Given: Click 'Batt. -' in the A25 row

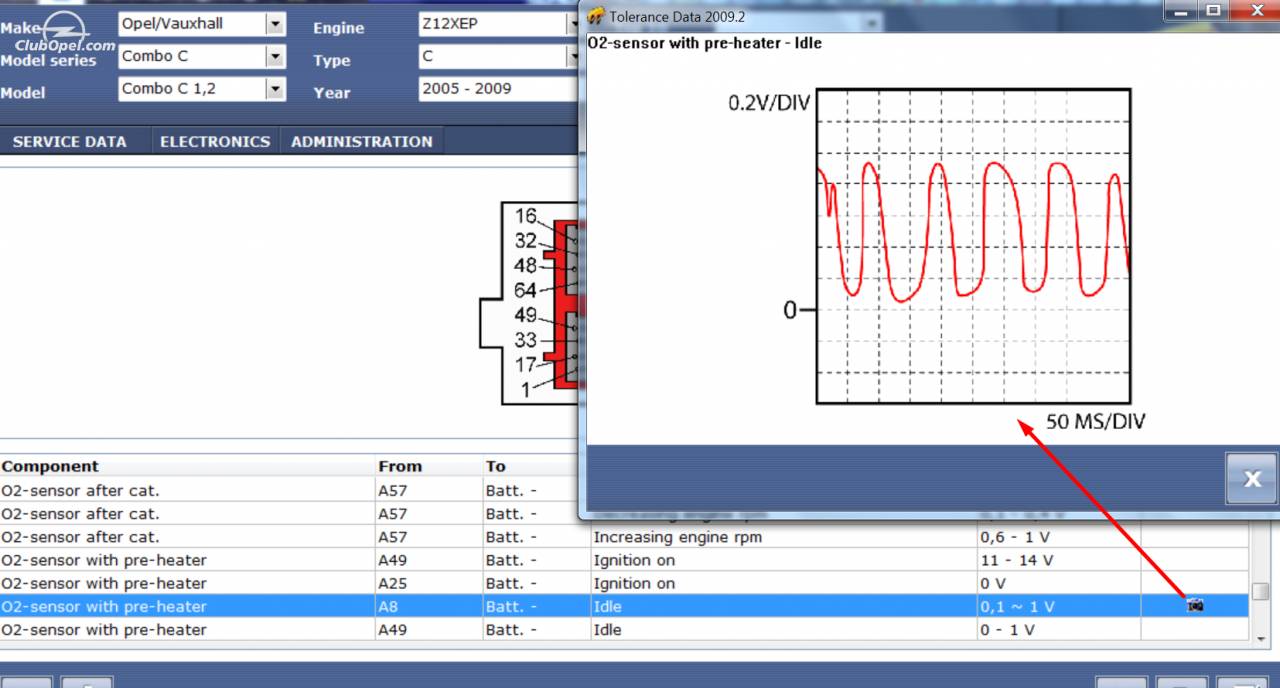Looking at the screenshot, I should coord(511,583).
